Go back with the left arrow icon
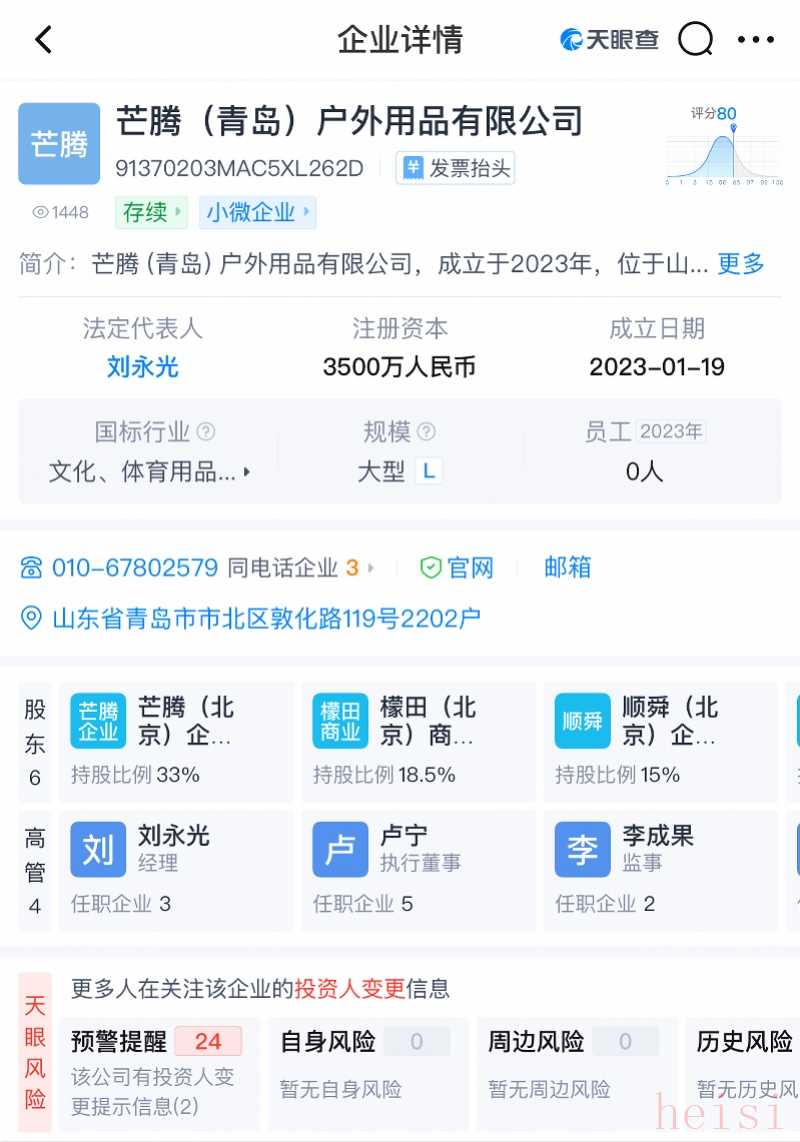This screenshot has height=1142, width=800. point(44,40)
